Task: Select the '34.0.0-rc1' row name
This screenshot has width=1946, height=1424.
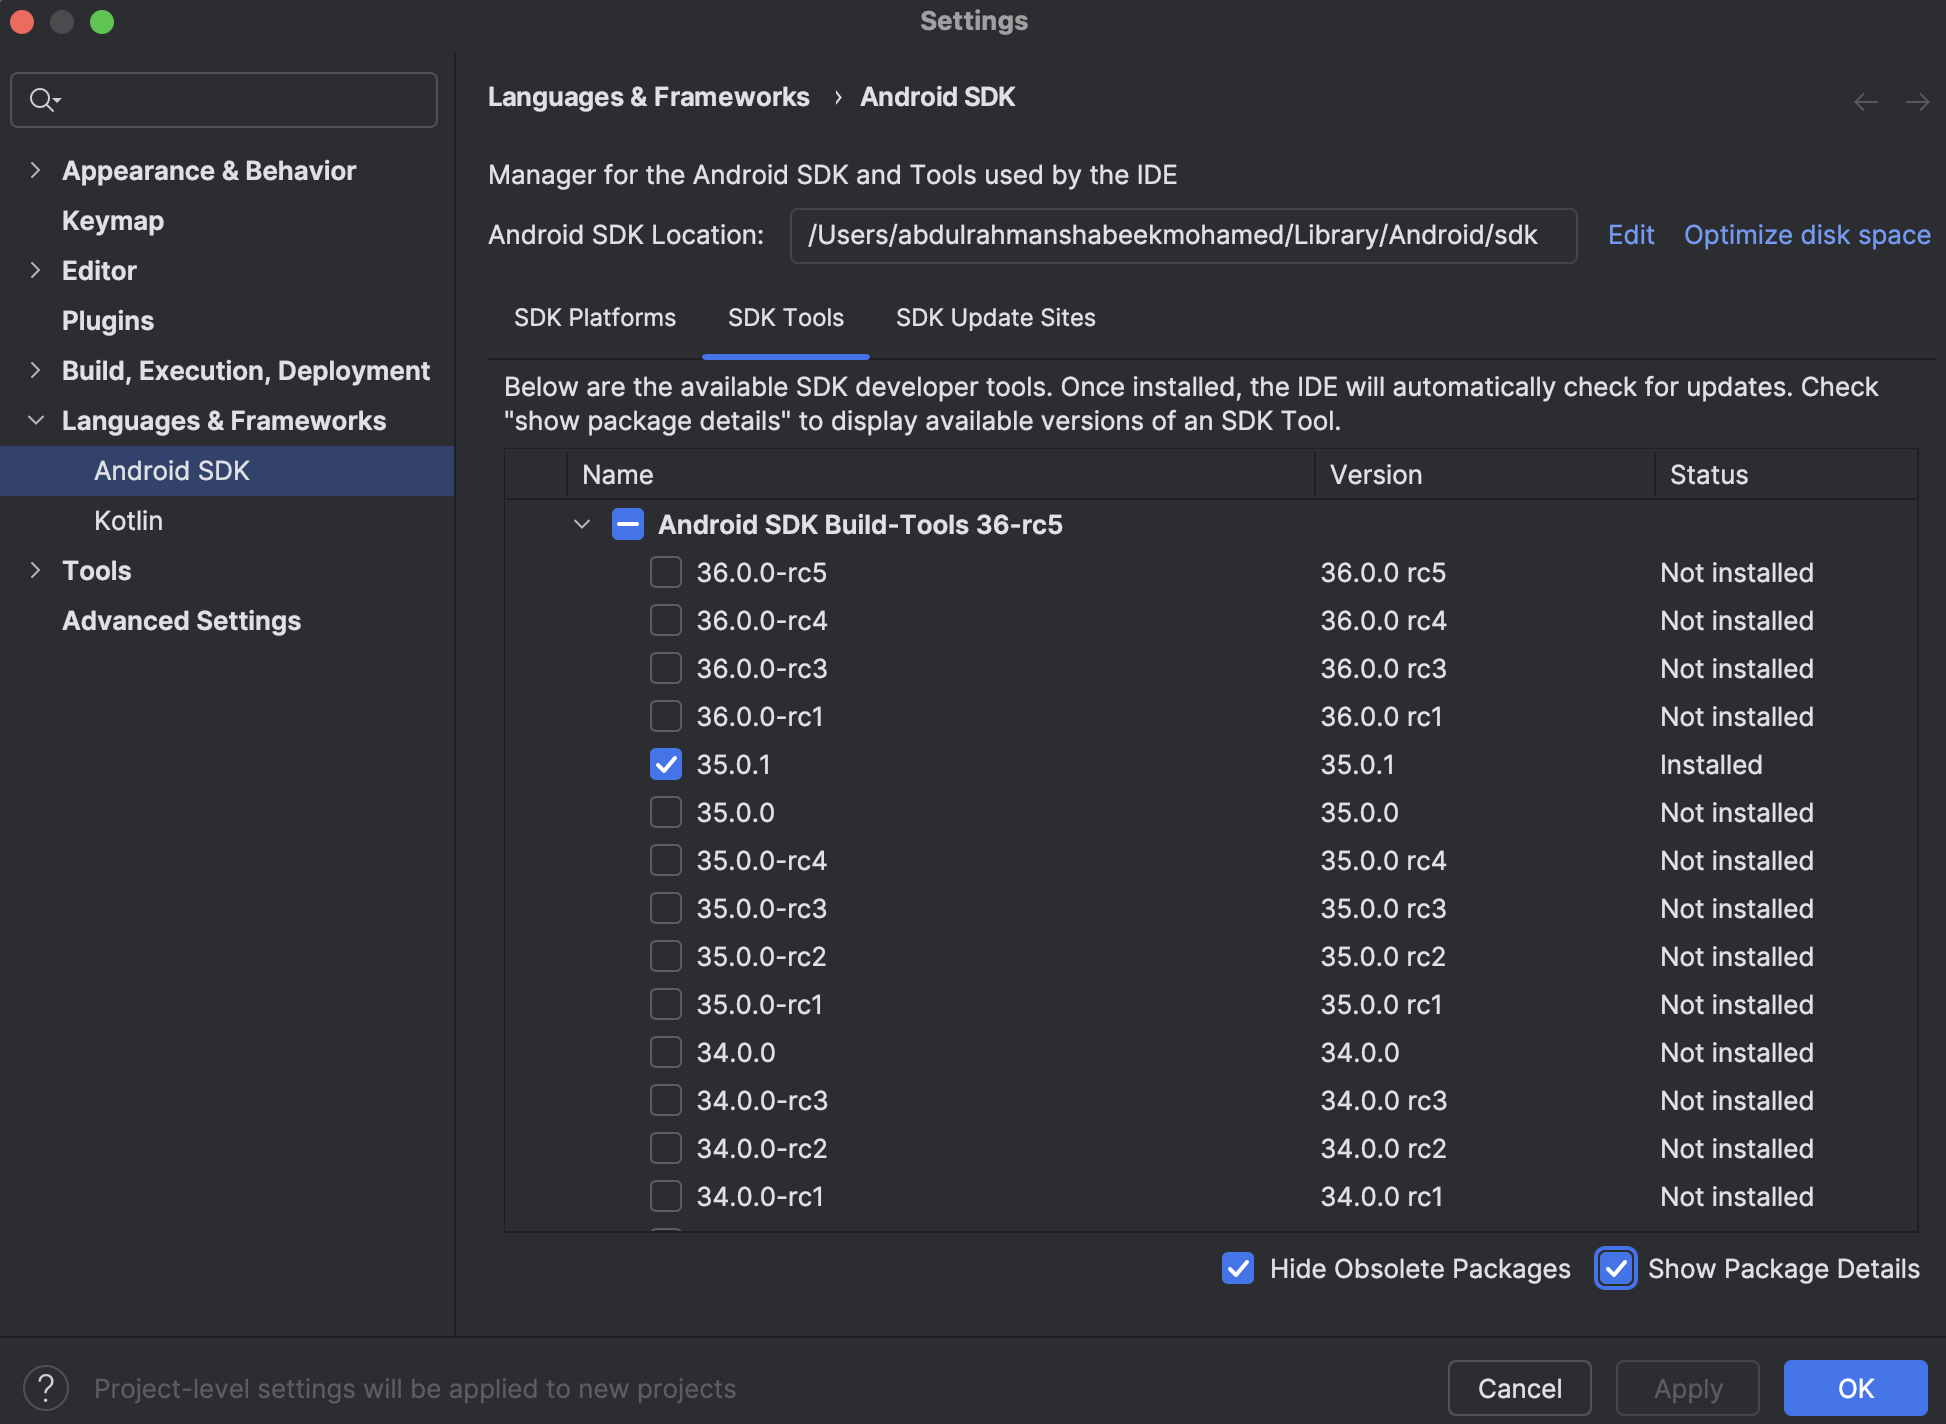Action: click(760, 1197)
